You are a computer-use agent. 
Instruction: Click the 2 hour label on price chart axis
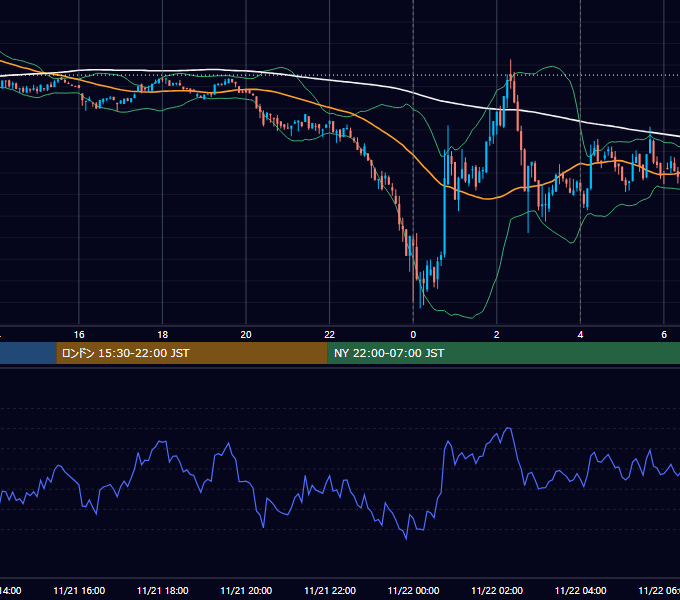point(497,335)
